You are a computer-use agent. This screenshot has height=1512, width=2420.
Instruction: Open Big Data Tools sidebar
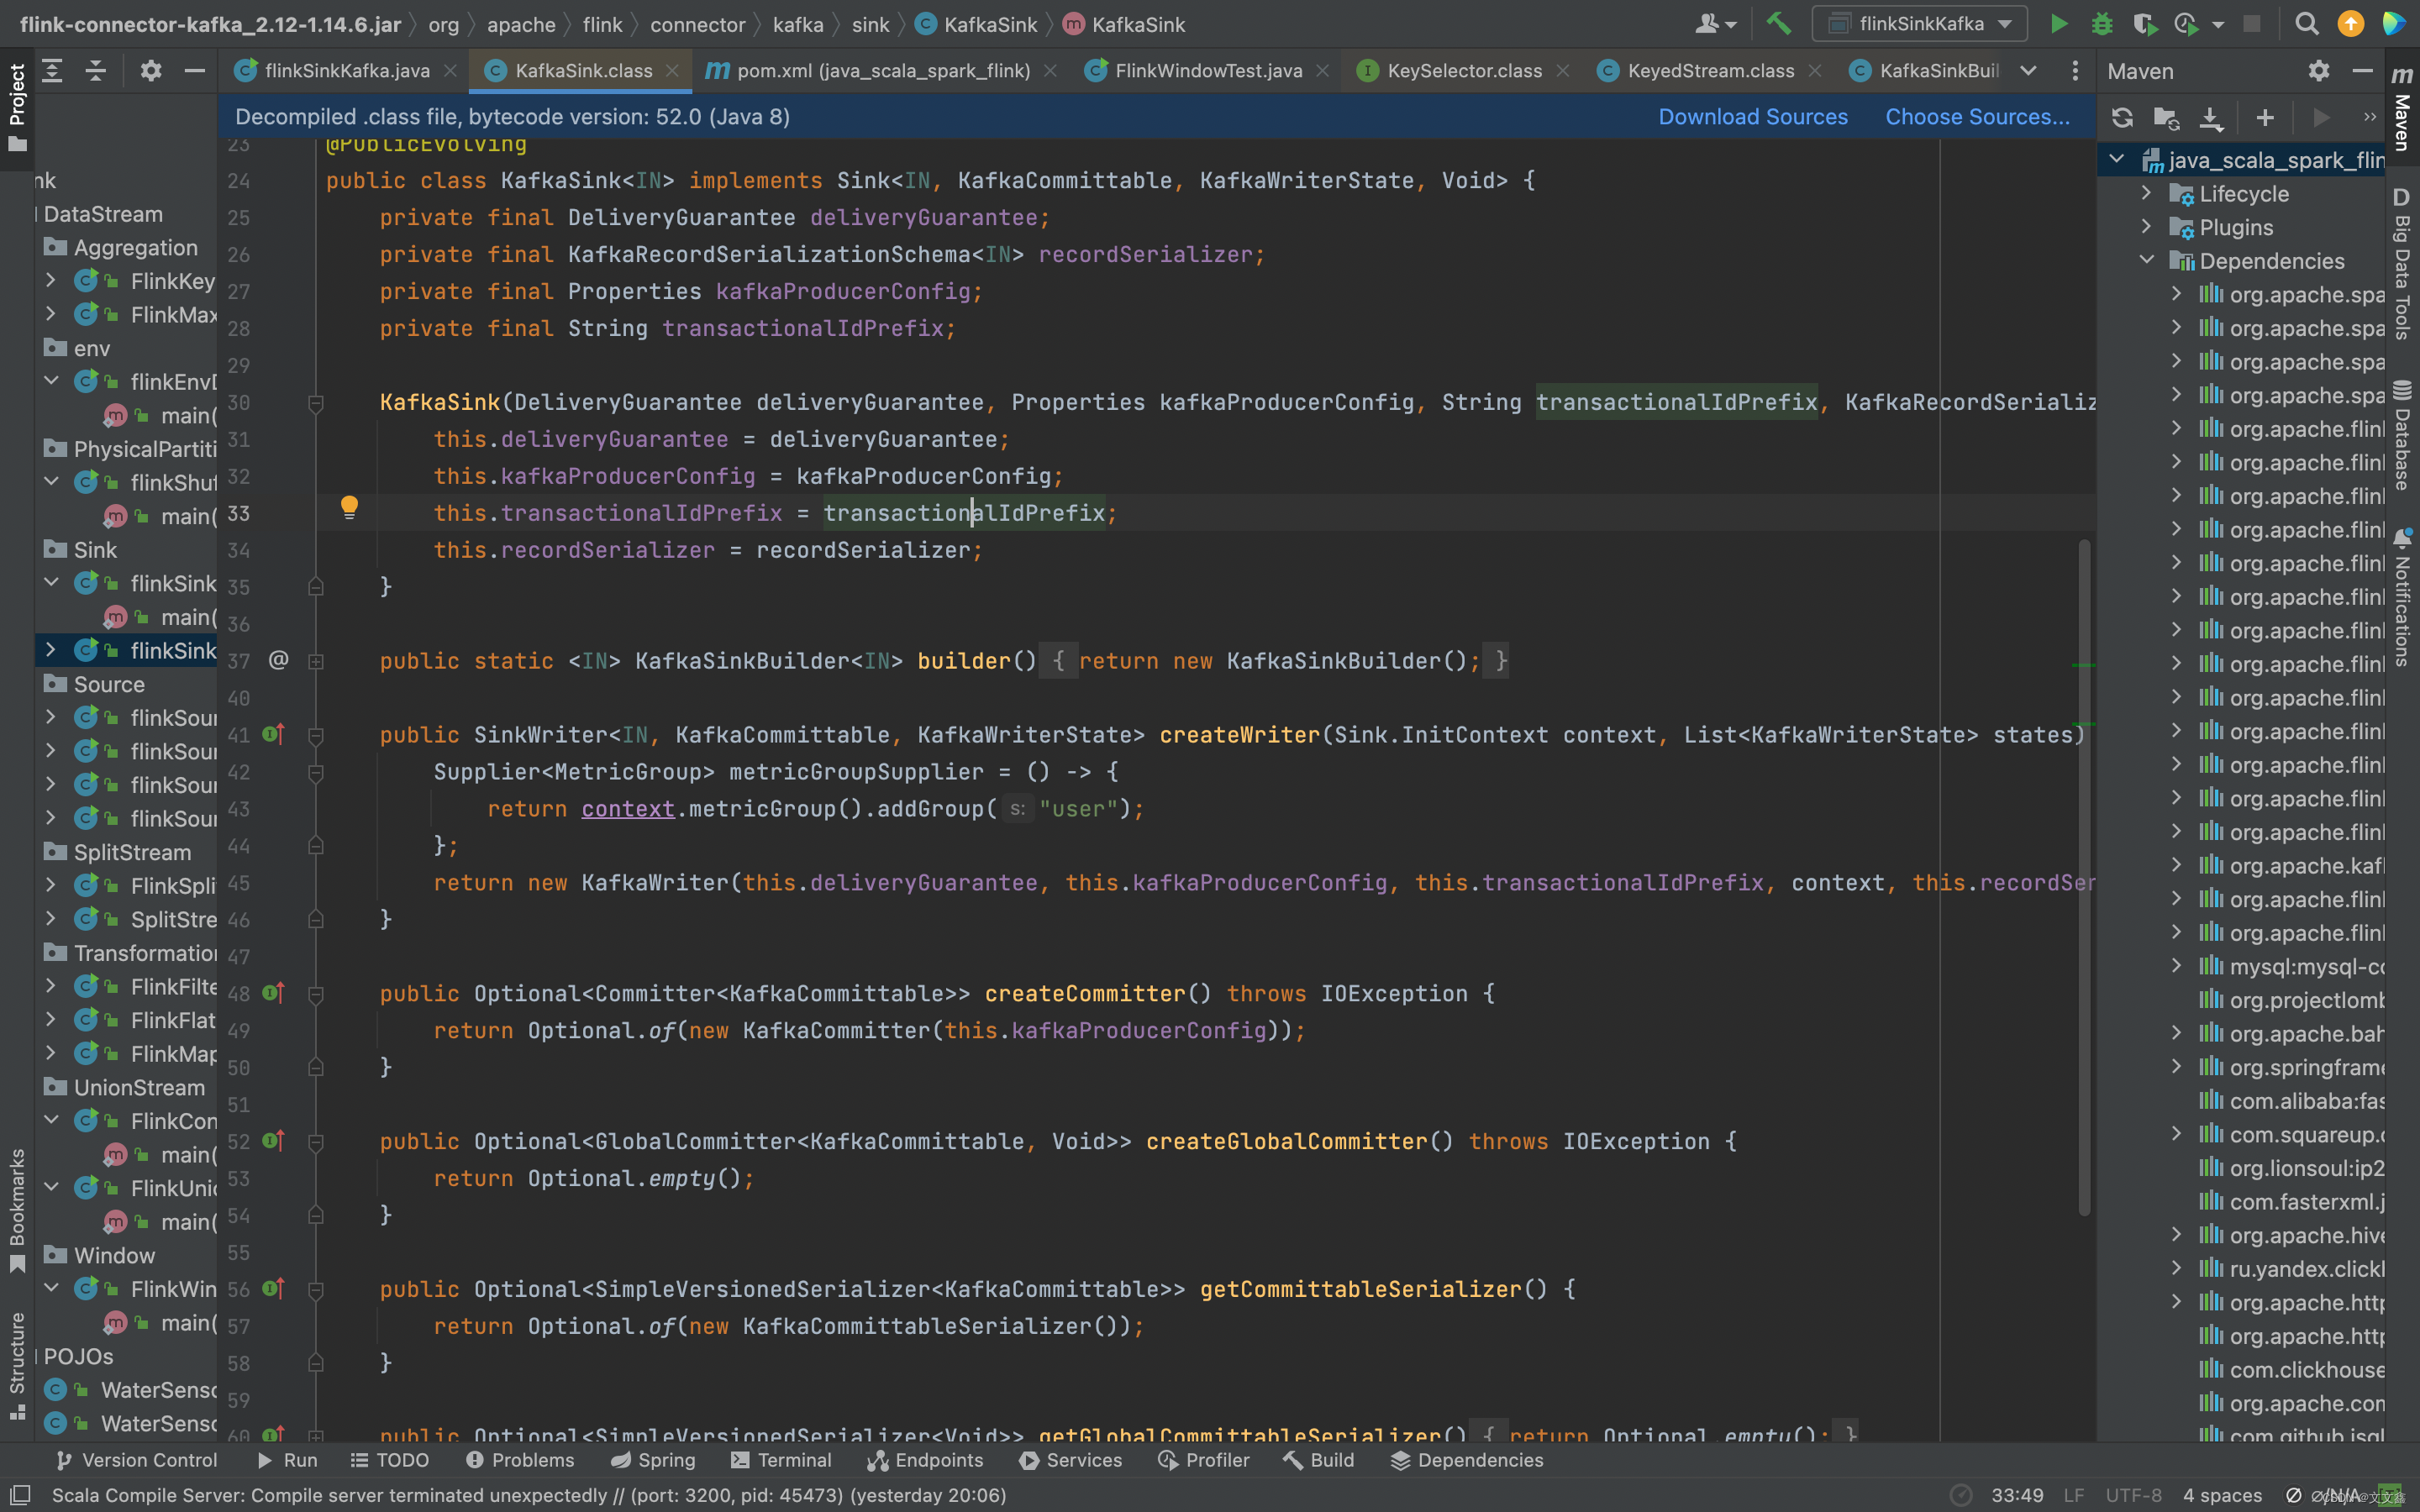pos(2402,263)
